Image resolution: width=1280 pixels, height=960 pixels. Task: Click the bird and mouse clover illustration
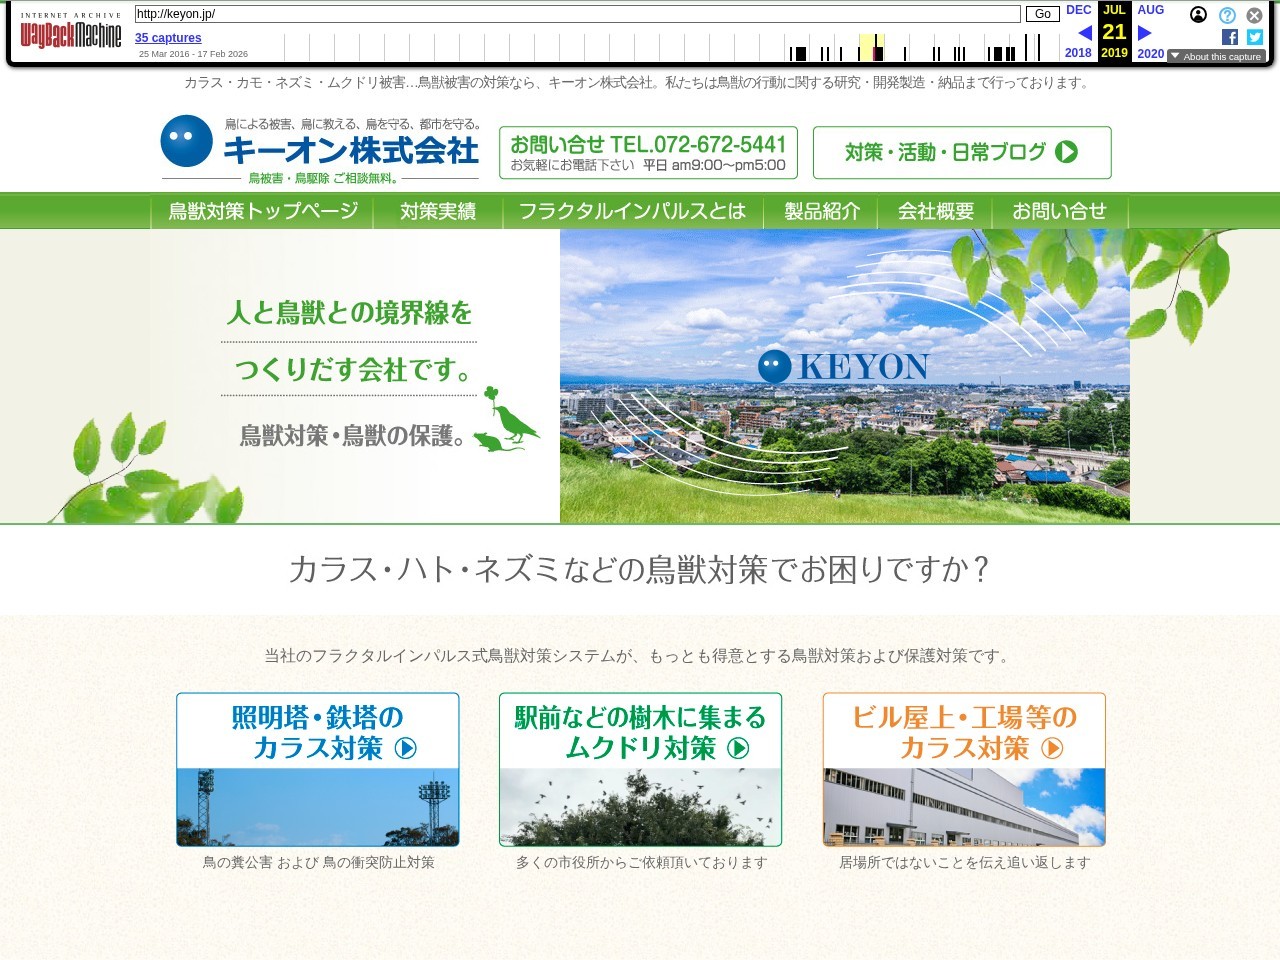point(507,420)
